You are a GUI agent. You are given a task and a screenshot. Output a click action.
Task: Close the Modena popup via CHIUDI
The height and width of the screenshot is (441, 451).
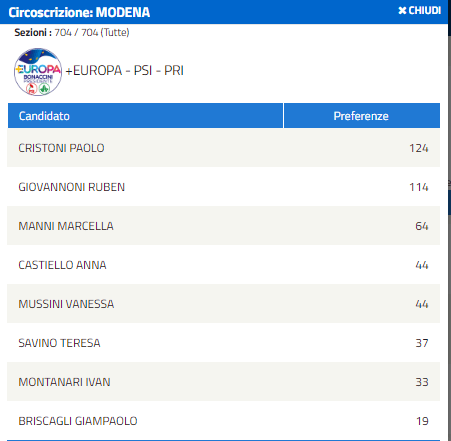pyautogui.click(x=419, y=11)
